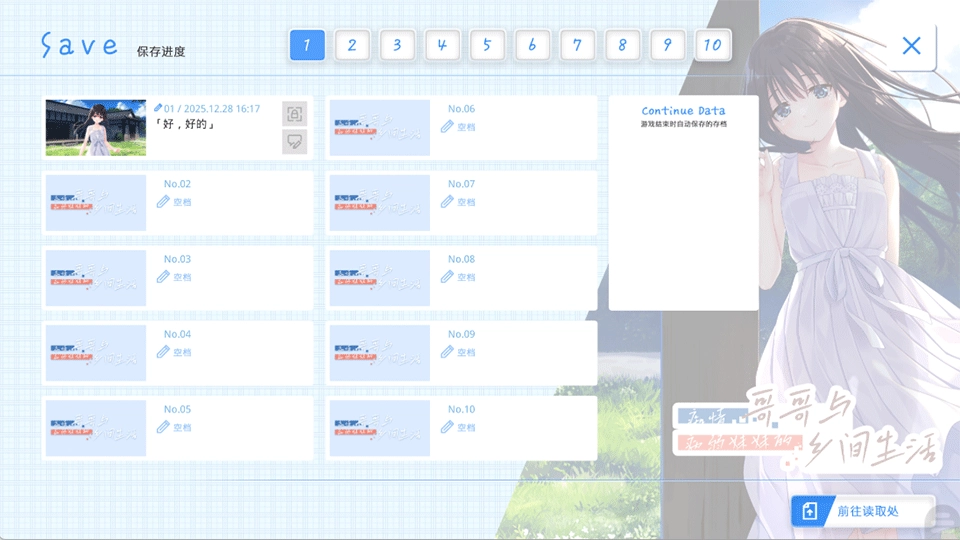Pick empty save slot No.10
Viewport: 960px width, 540px height.
point(461,427)
